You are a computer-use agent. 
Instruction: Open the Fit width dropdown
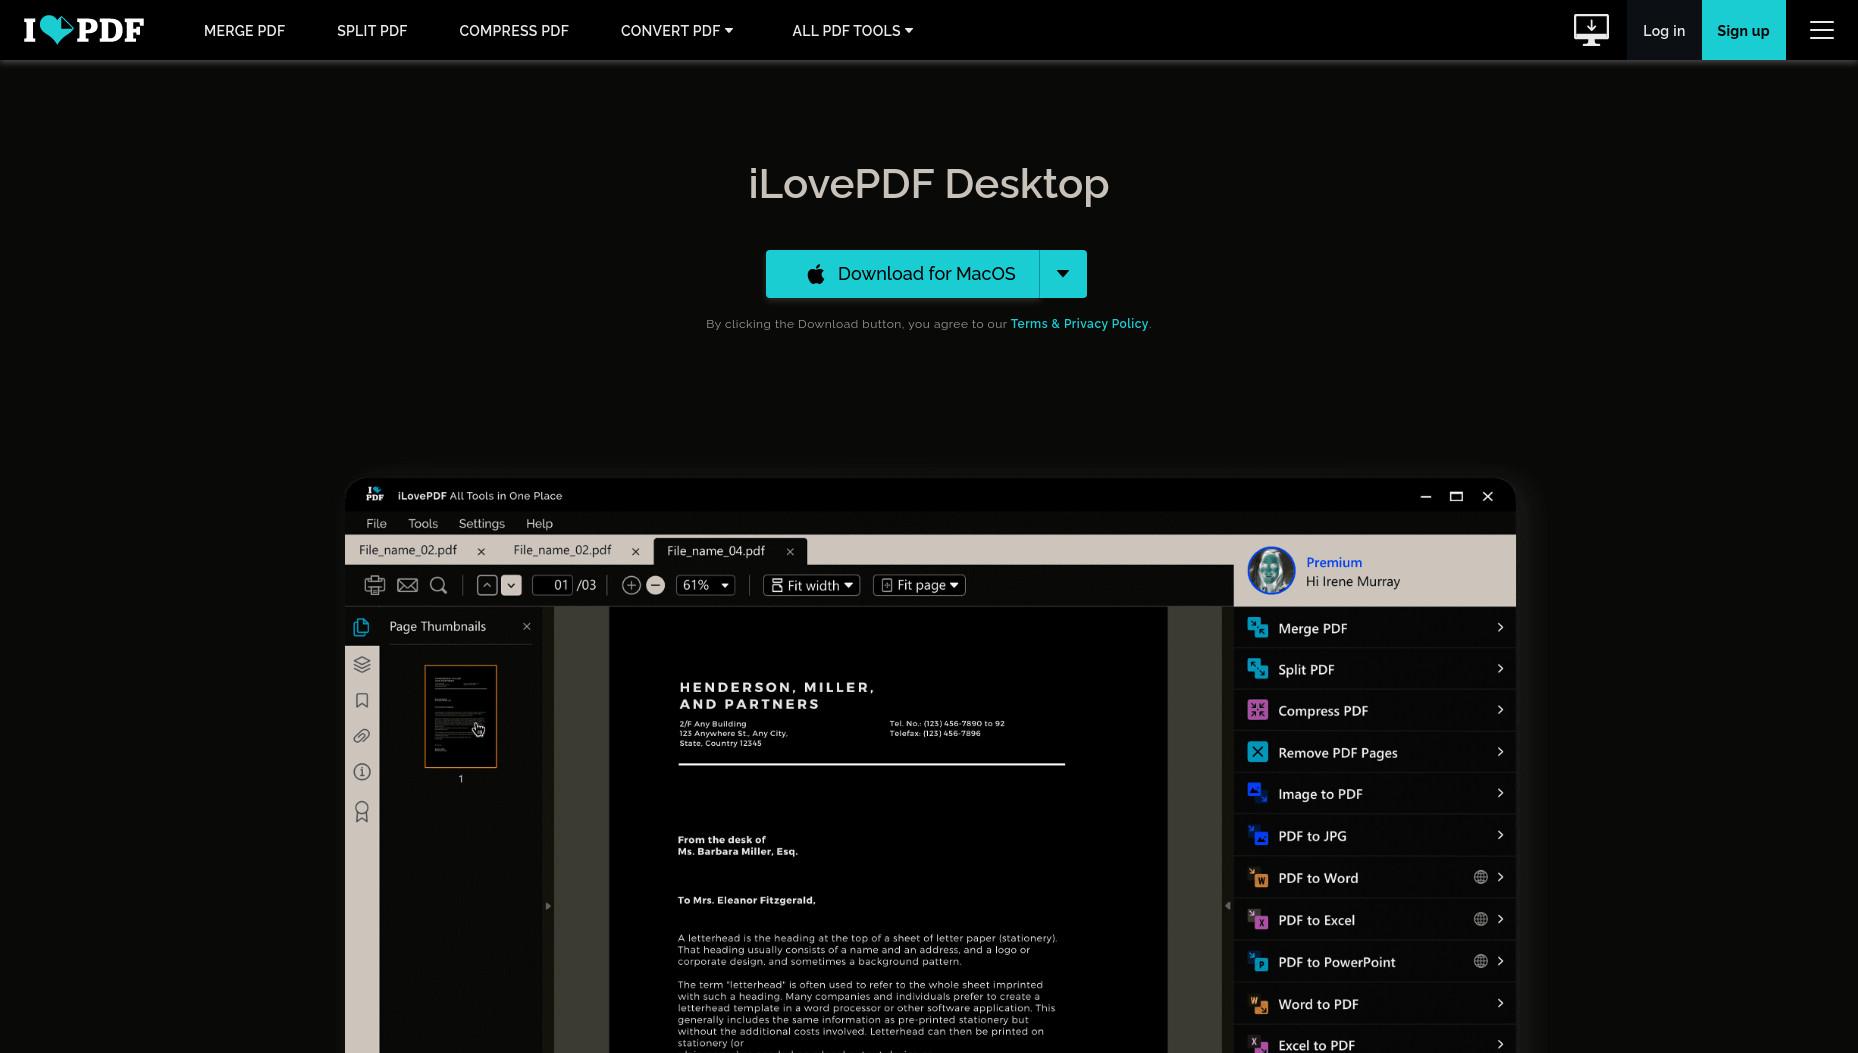[x=811, y=585]
